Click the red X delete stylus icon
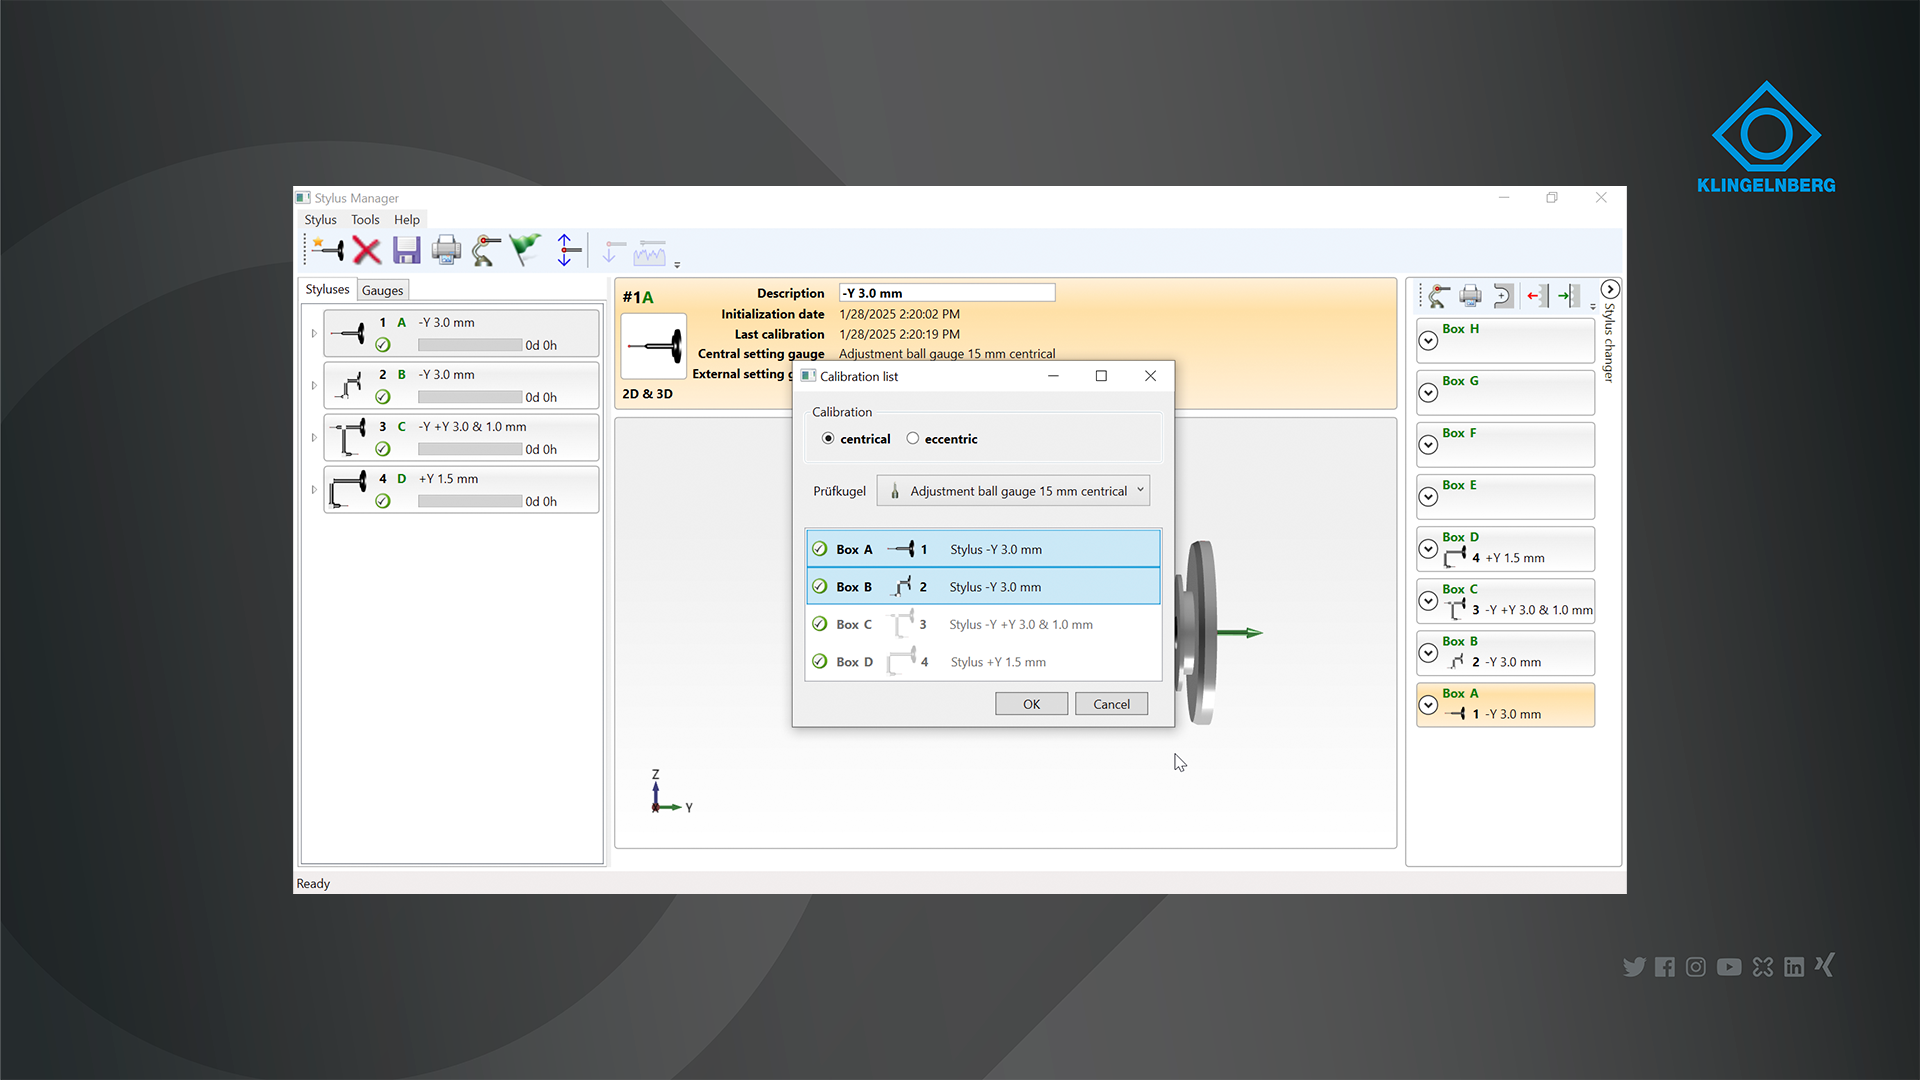The image size is (1920, 1080). tap(367, 250)
